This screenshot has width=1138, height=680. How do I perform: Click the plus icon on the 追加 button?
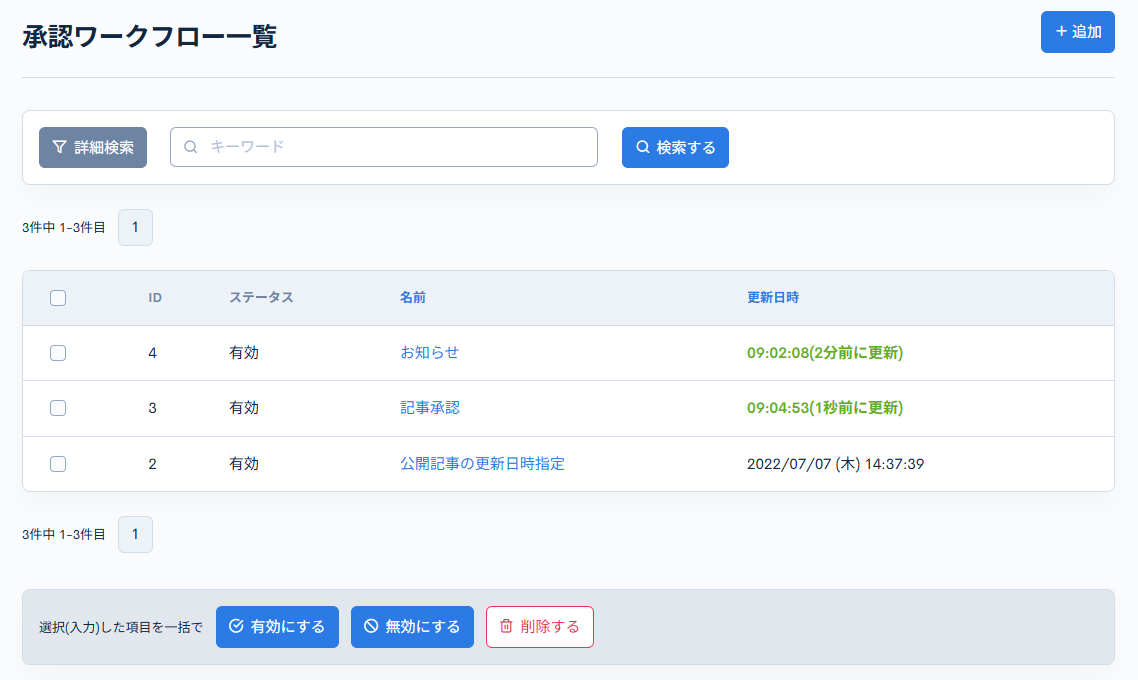[1060, 32]
